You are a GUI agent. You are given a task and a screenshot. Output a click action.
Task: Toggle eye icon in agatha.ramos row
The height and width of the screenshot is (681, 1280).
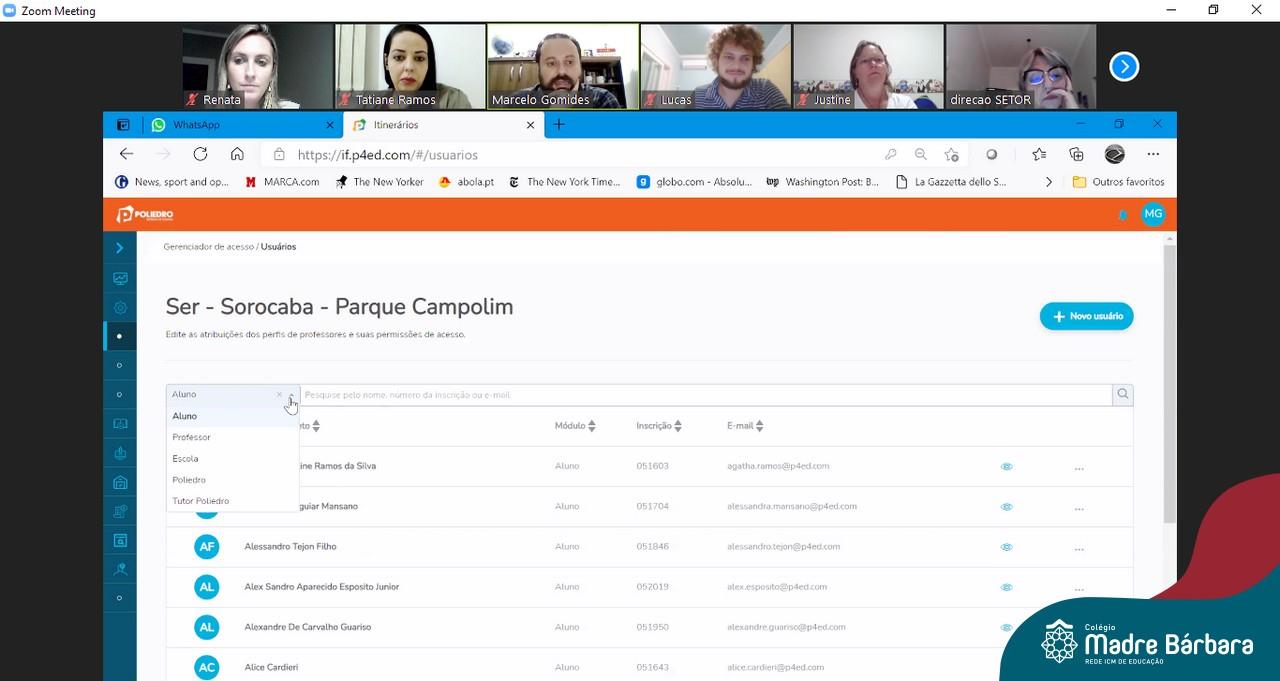(1007, 467)
